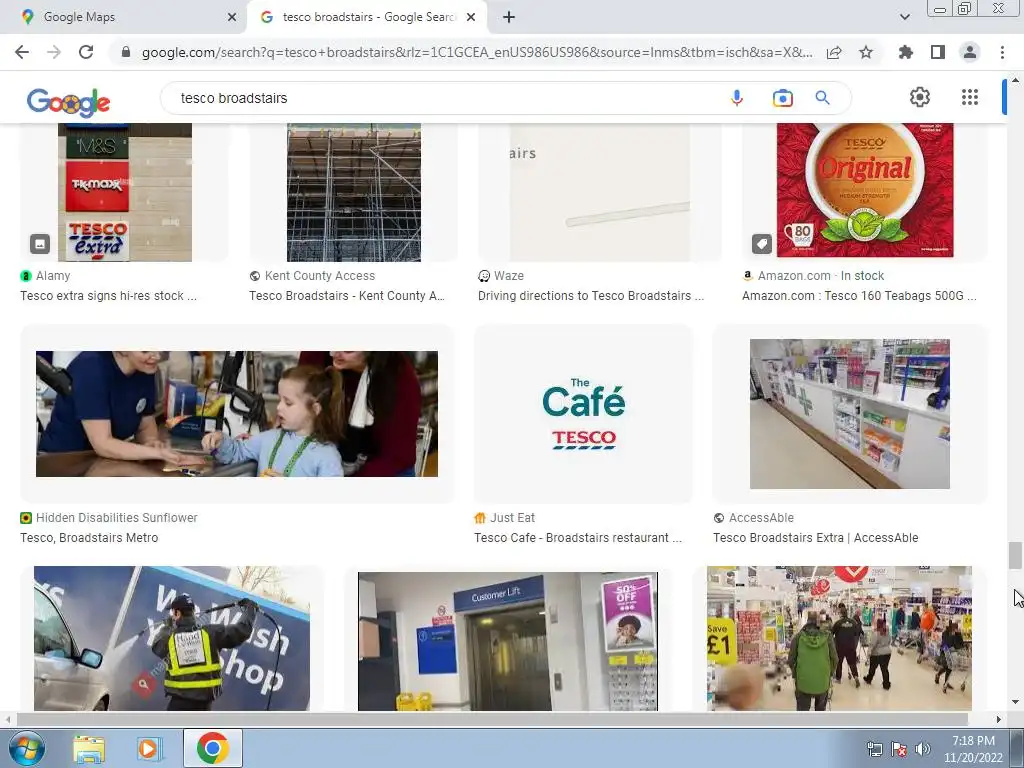
Task: View site information via the lock icon
Action: pyautogui.click(x=126, y=52)
